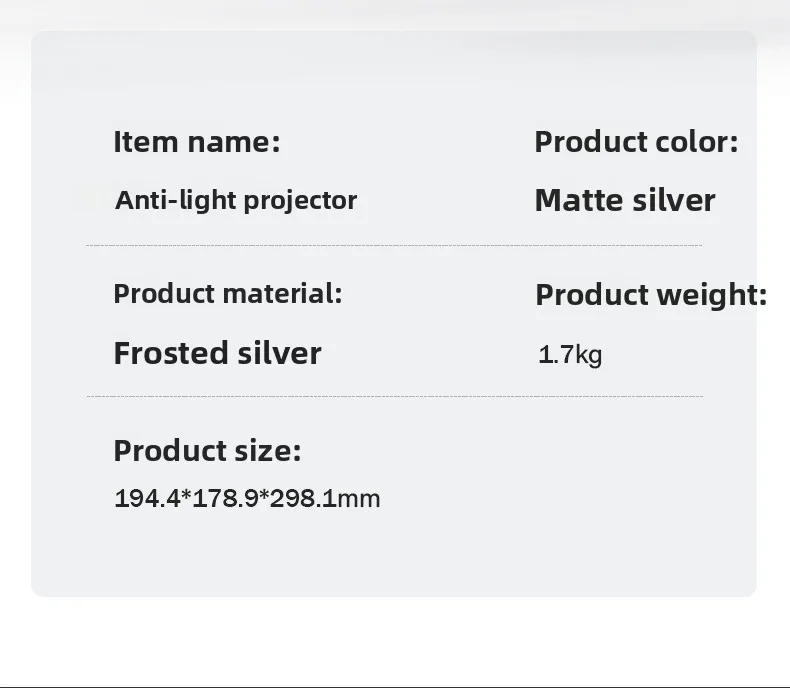Viewport: 790px width, 688px height.
Task: Select the "Frosted silver" material value
Action: pyautogui.click(x=217, y=353)
